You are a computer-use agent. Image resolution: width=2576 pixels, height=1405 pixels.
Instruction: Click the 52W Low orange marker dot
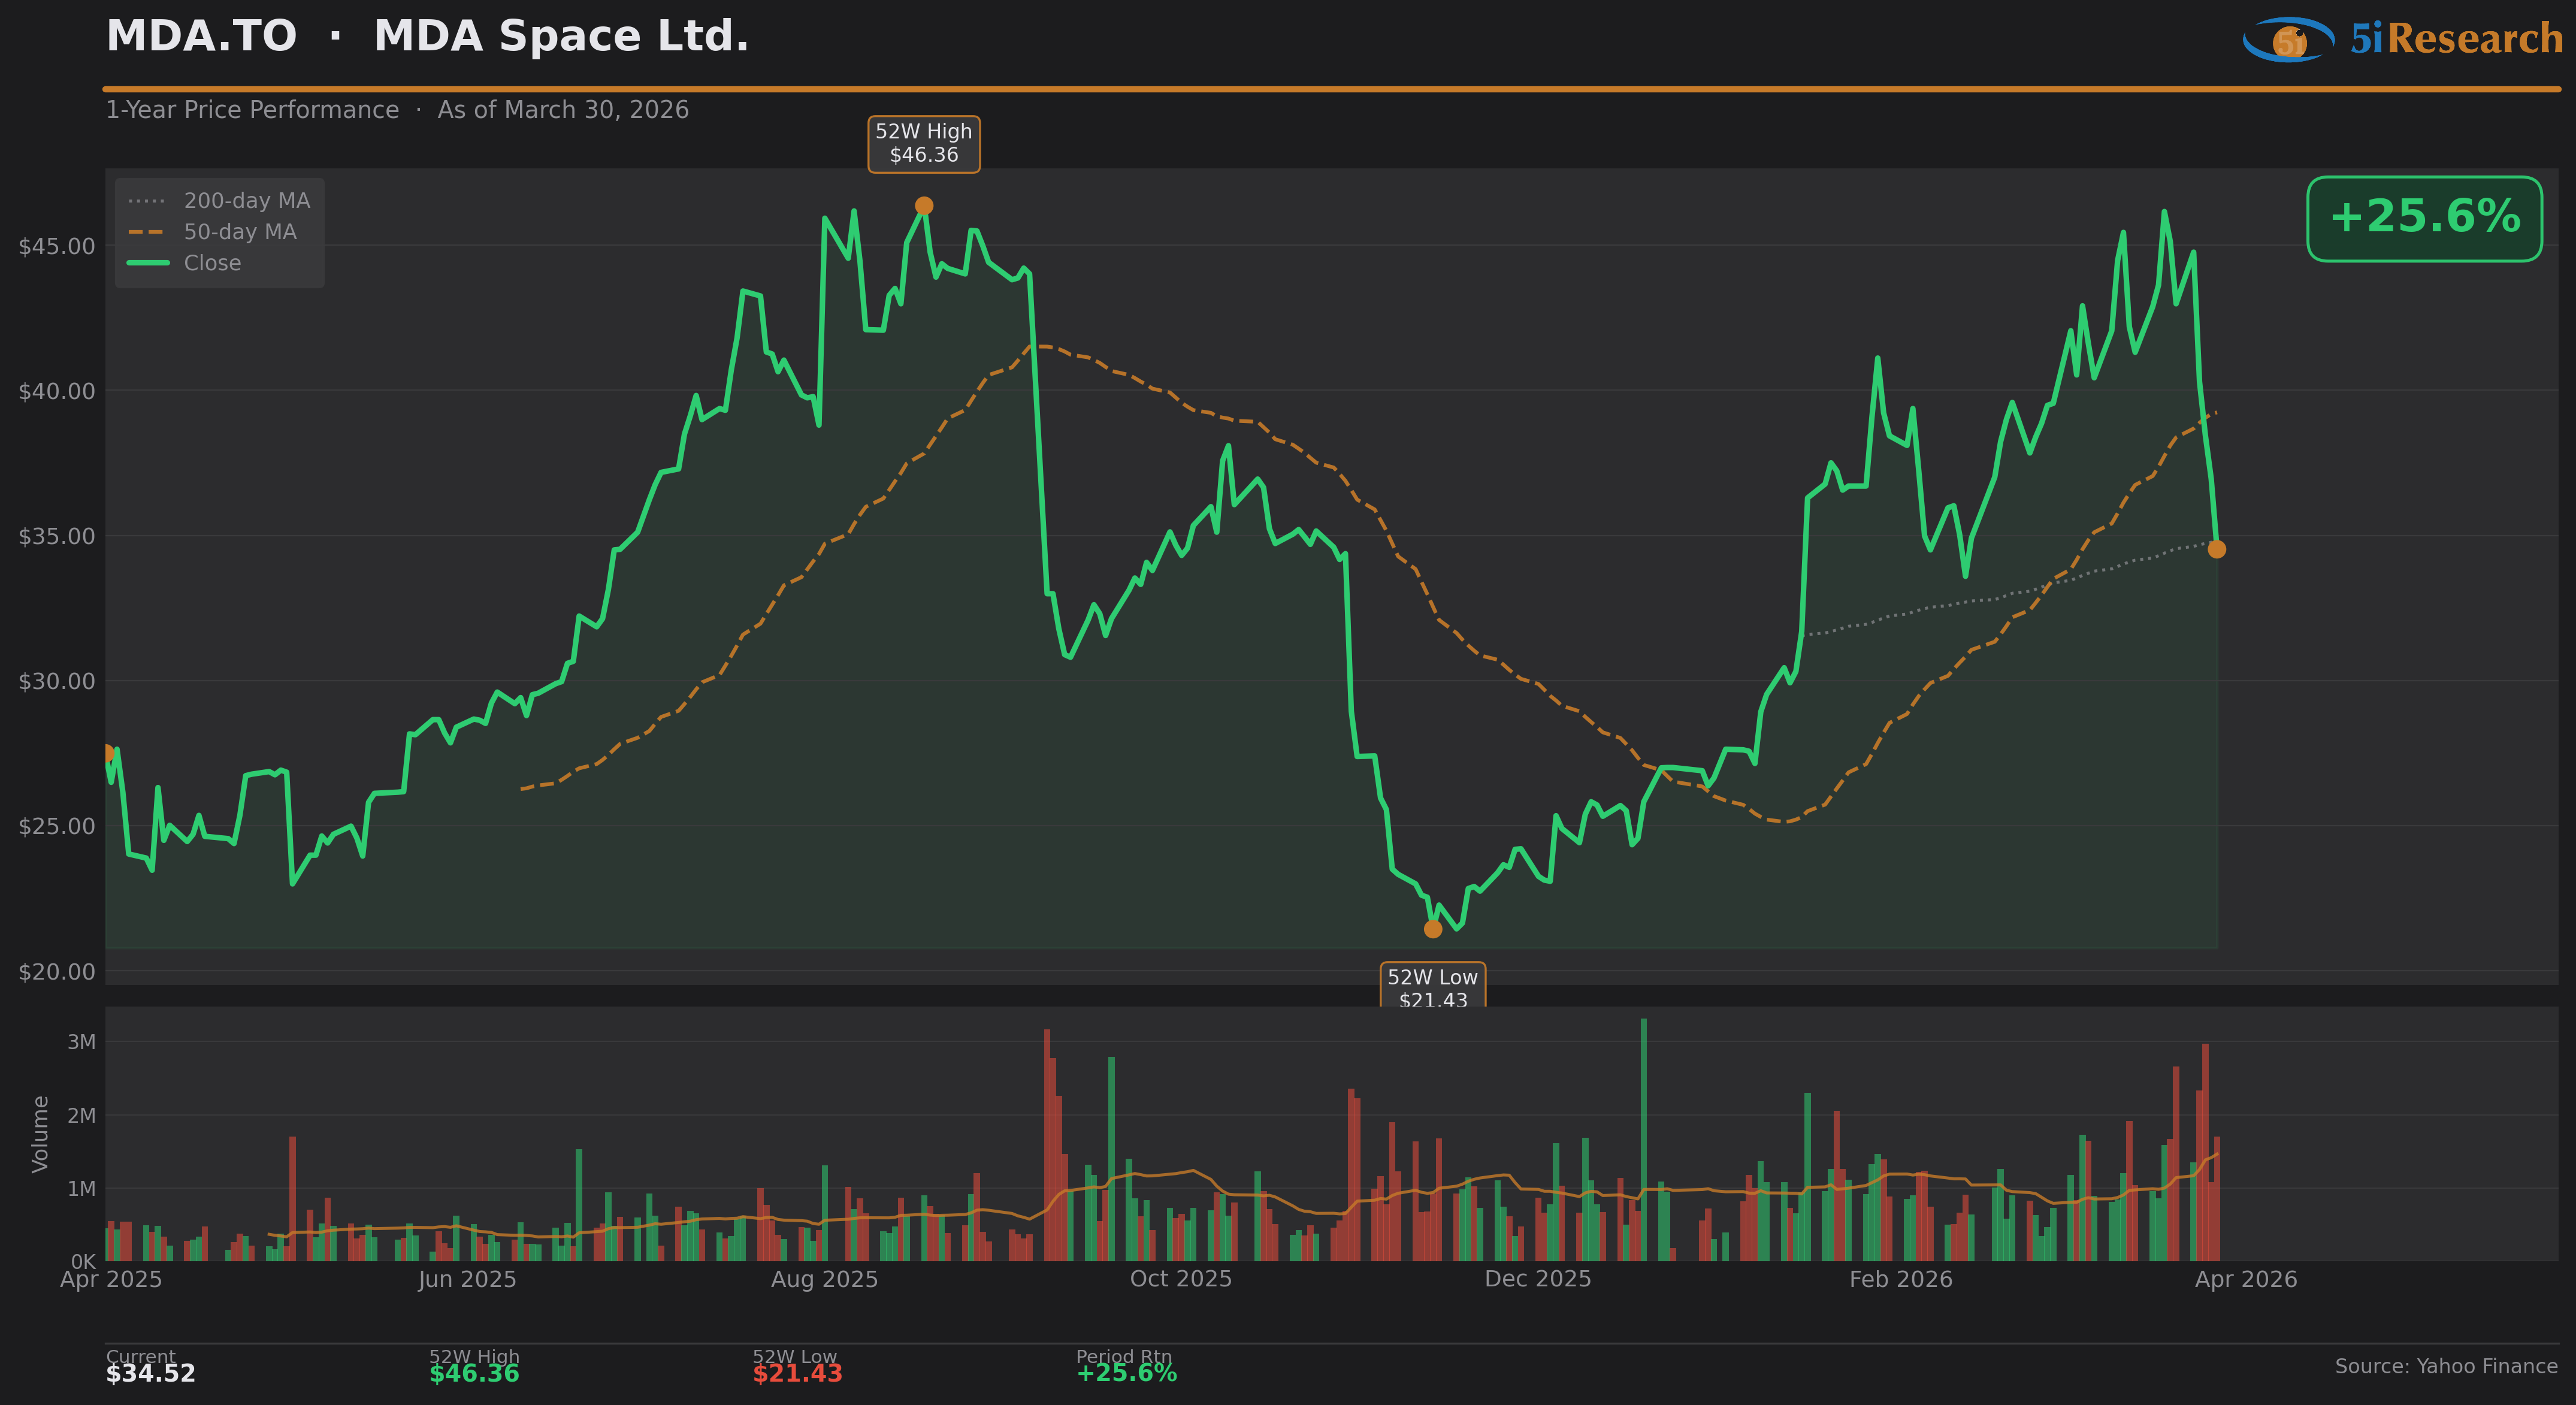[1433, 929]
